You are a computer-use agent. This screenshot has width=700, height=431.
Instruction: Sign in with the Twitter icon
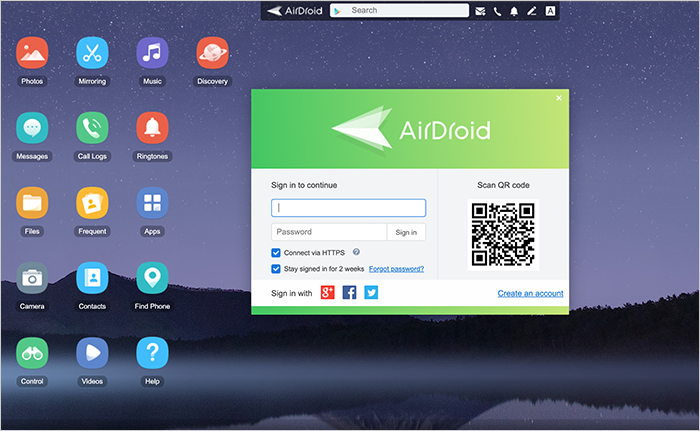coord(371,293)
